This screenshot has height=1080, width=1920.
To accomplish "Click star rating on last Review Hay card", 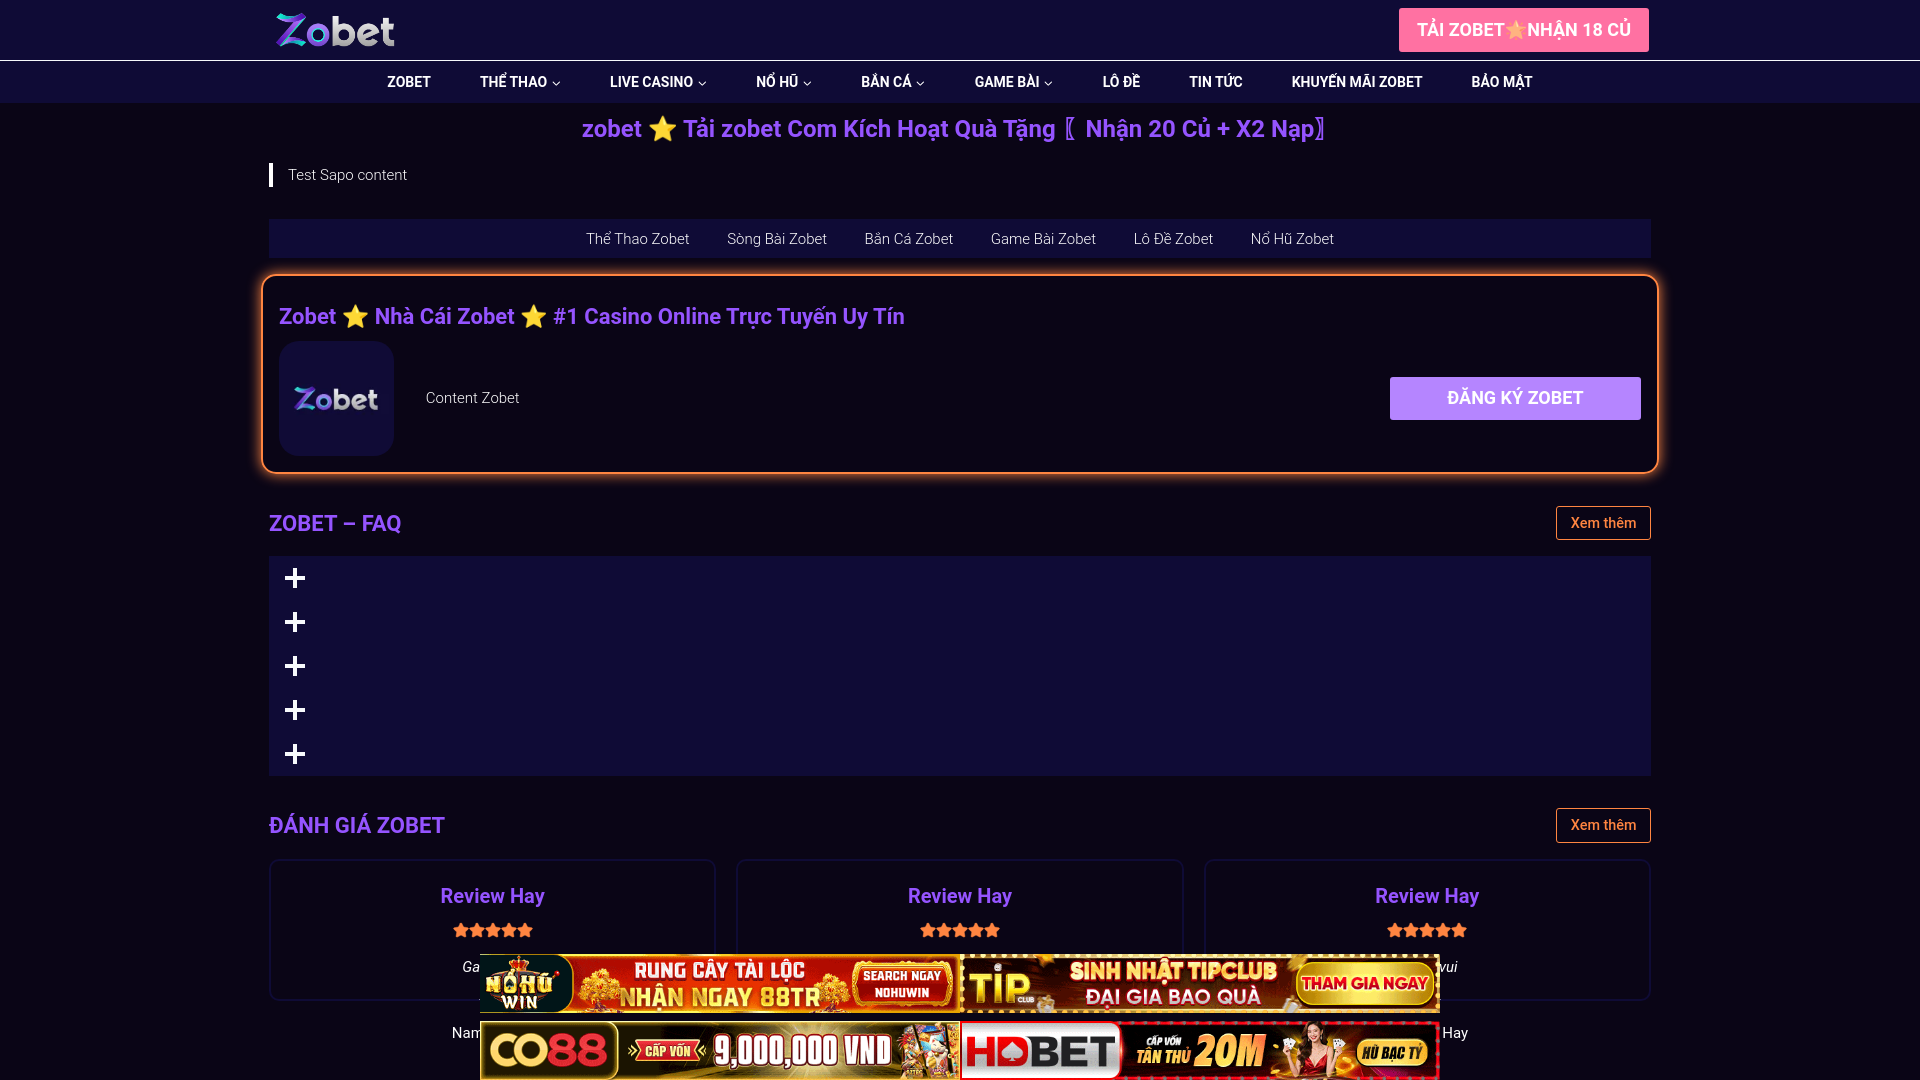I will click(x=1427, y=930).
